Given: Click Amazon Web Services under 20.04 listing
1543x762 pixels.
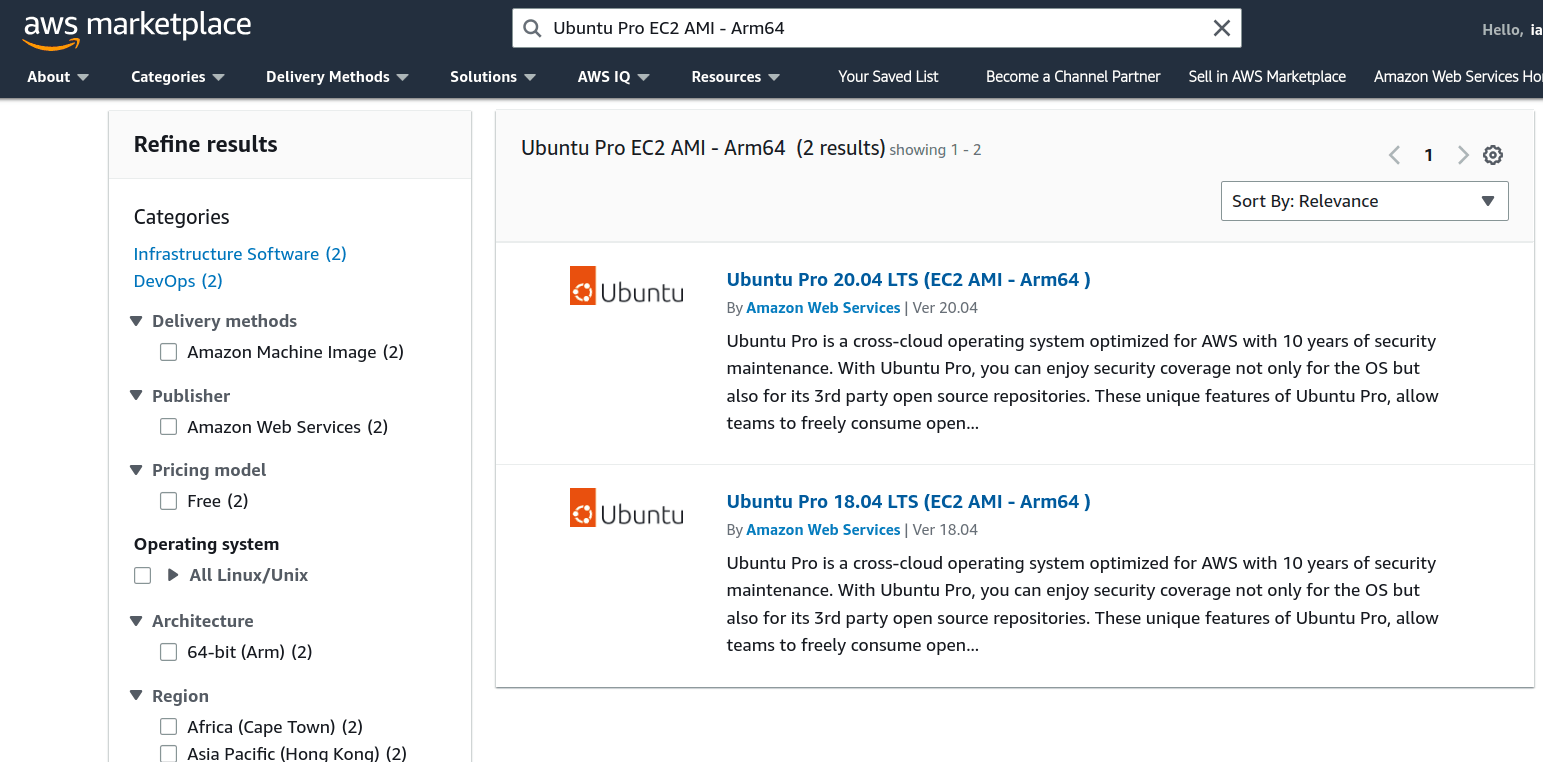Looking at the screenshot, I should [x=823, y=308].
